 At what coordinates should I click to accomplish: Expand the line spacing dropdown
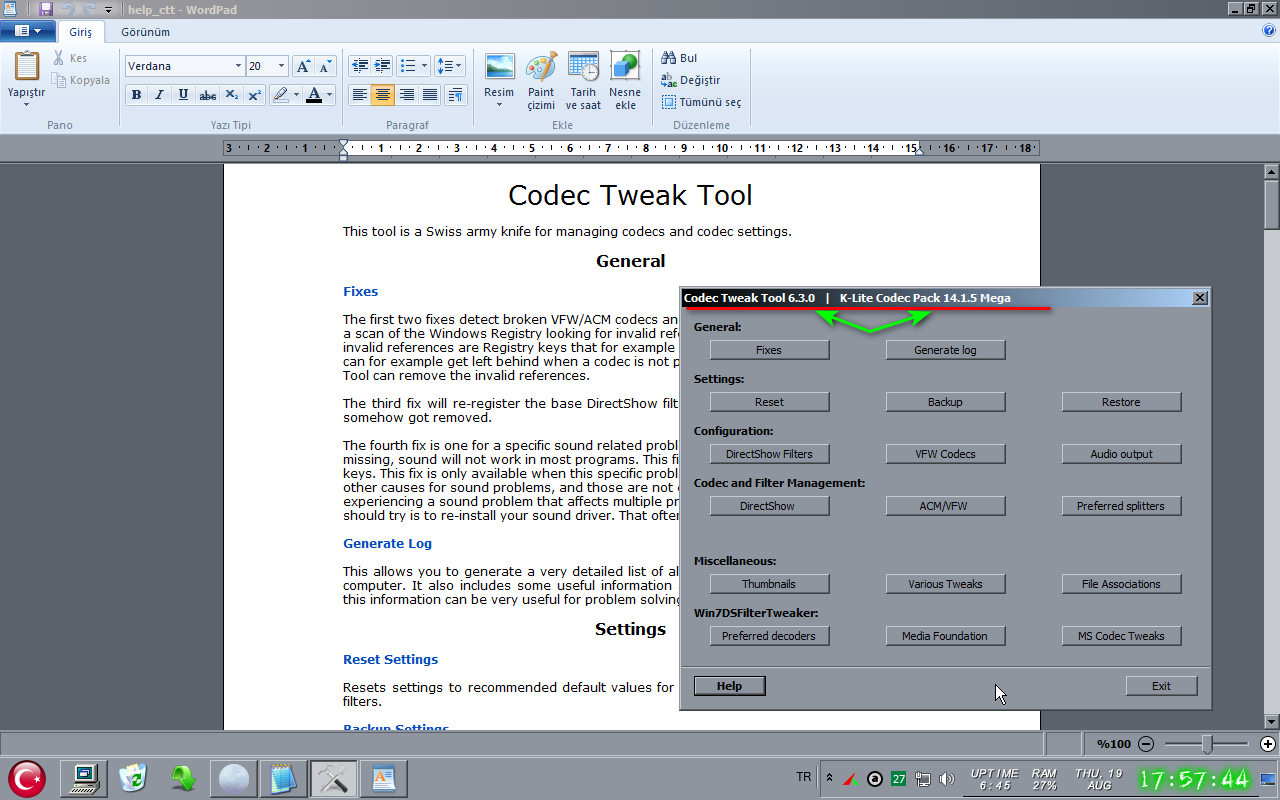pos(459,66)
